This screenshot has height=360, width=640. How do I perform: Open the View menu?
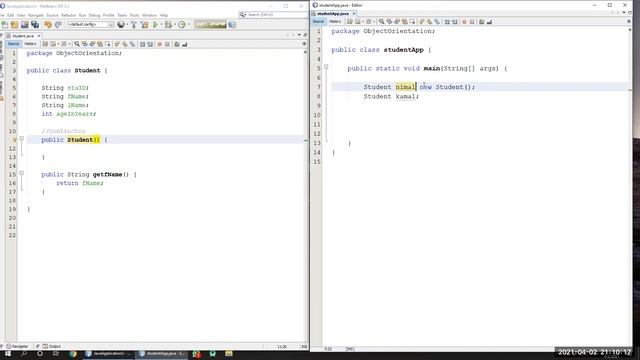pos(21,15)
